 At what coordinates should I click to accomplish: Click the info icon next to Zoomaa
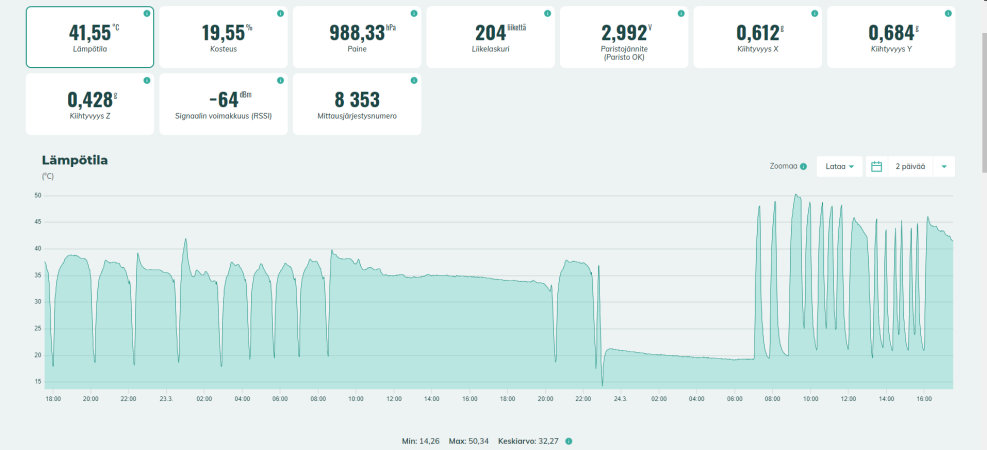pos(803,167)
